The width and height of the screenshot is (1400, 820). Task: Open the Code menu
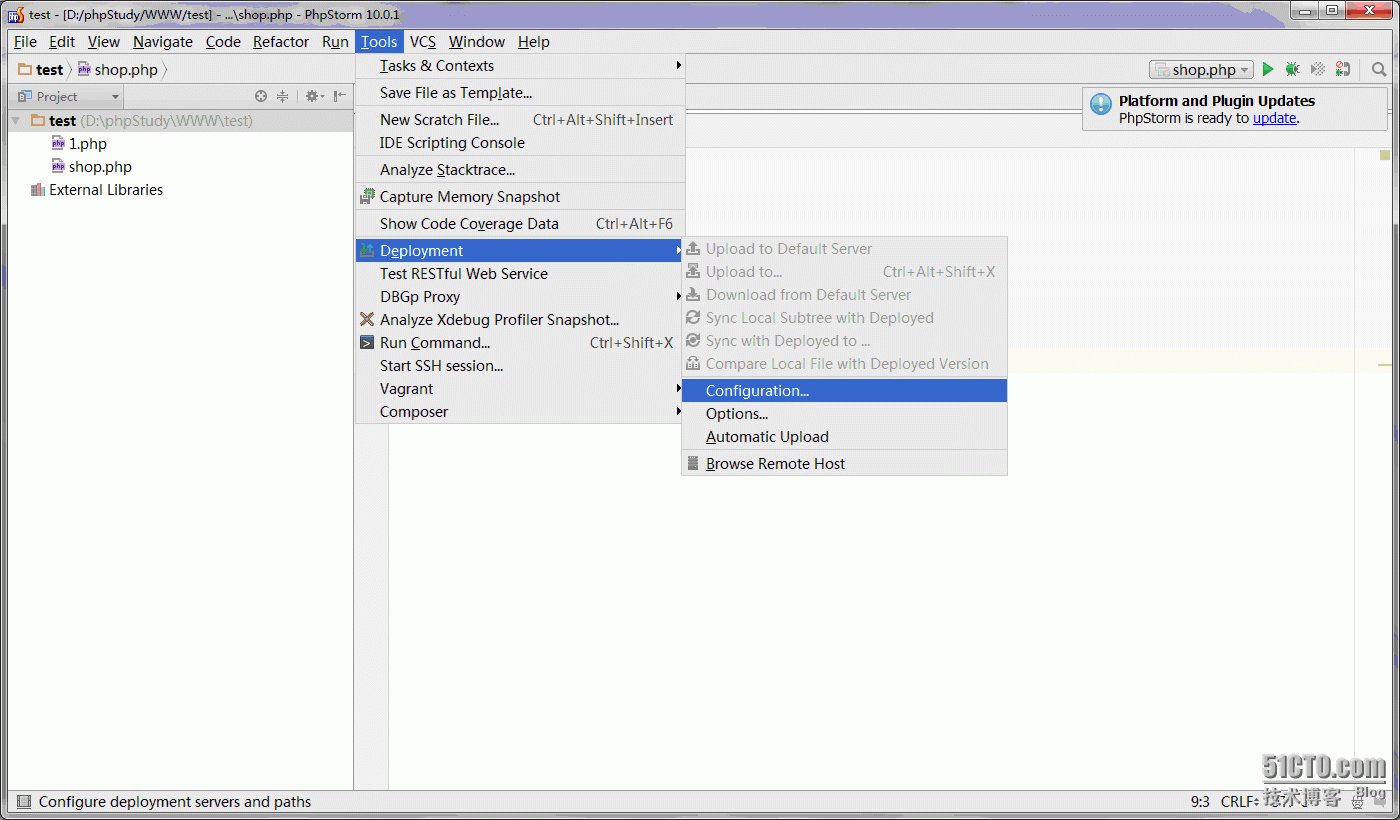click(223, 41)
